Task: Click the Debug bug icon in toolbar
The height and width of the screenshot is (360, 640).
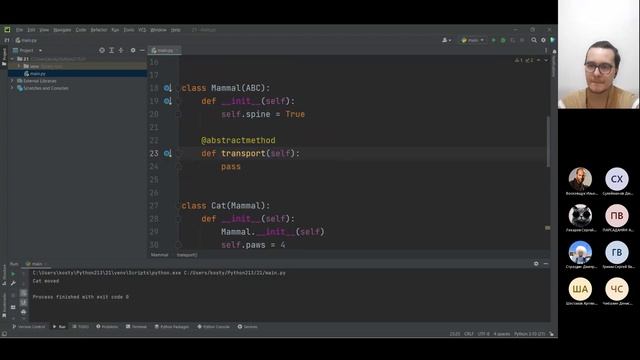Action: pos(503,40)
